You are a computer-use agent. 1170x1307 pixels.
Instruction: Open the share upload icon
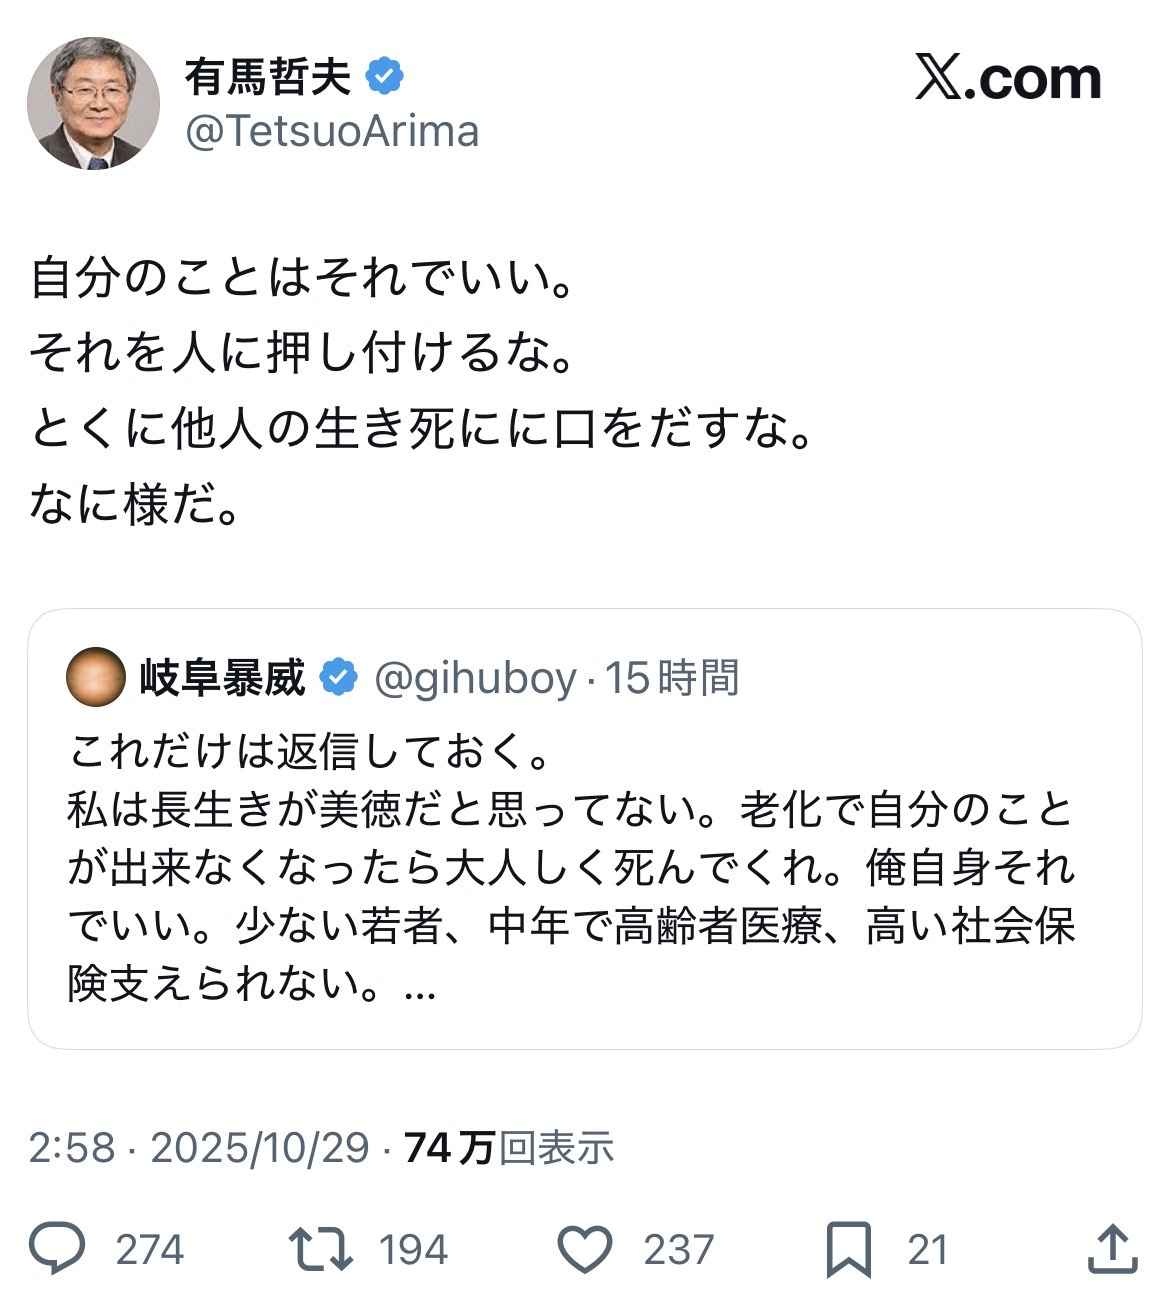1112,1249
